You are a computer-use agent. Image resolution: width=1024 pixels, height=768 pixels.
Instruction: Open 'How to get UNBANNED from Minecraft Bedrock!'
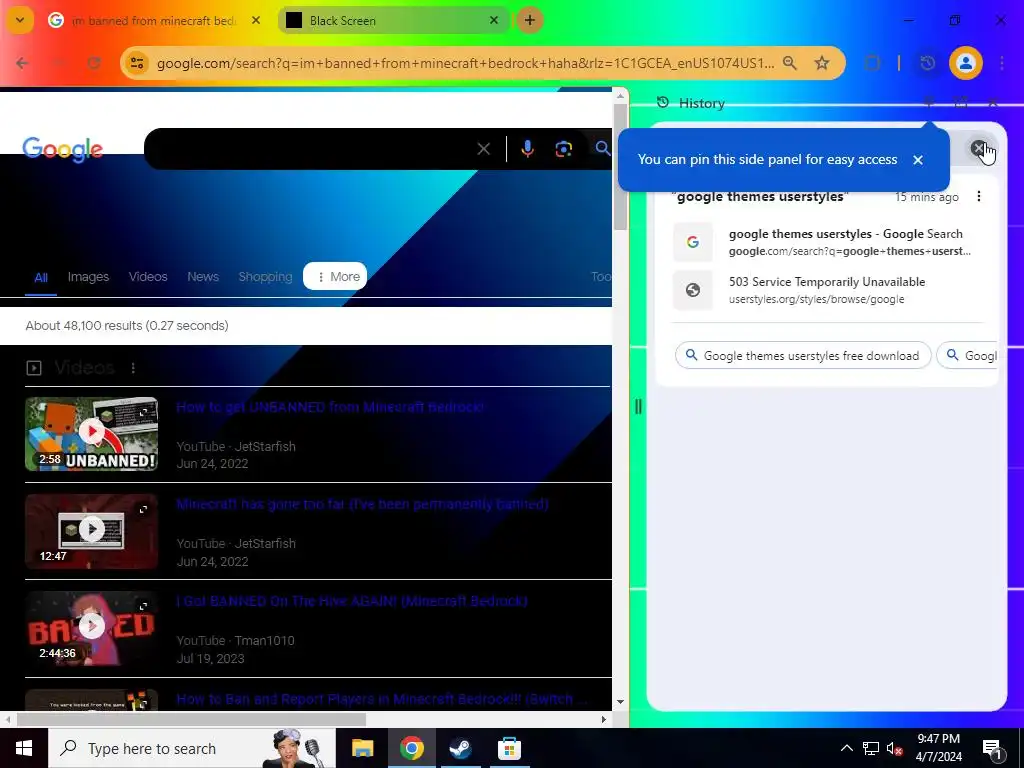[330, 408]
